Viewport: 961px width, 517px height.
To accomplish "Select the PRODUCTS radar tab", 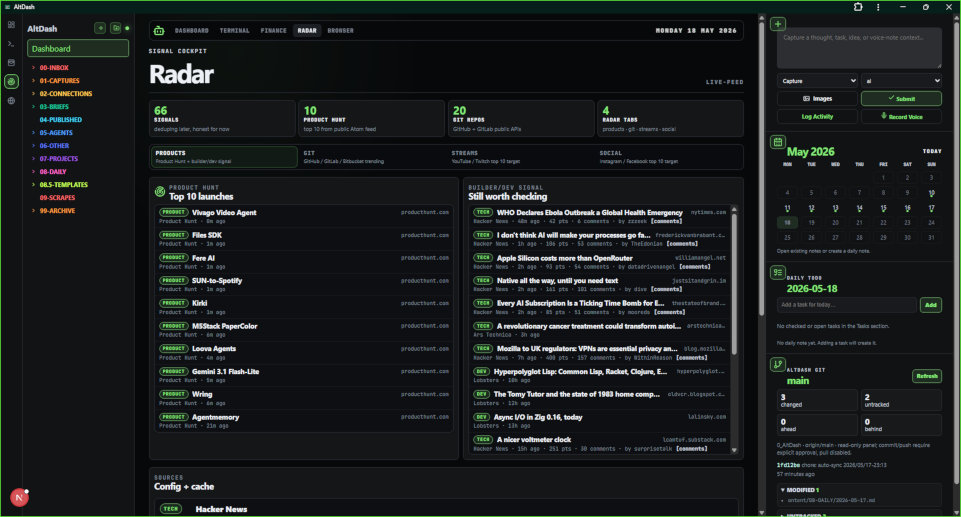I will (224, 157).
